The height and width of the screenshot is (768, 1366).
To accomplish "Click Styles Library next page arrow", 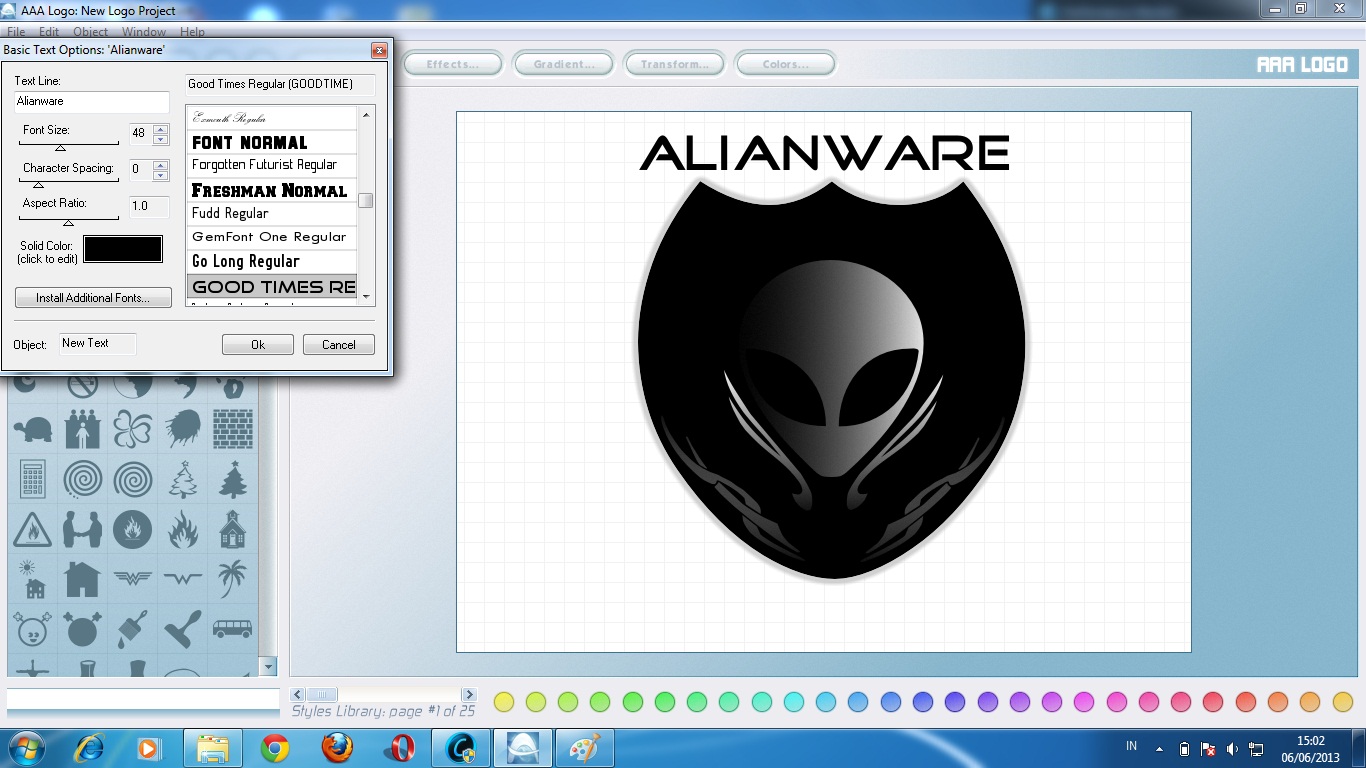I will (x=468, y=694).
